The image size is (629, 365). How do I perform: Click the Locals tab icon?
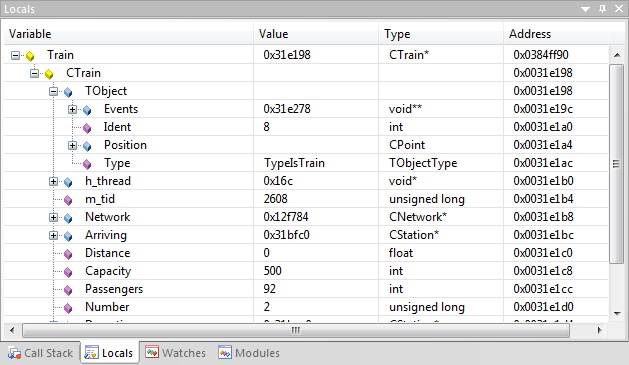[x=91, y=353]
